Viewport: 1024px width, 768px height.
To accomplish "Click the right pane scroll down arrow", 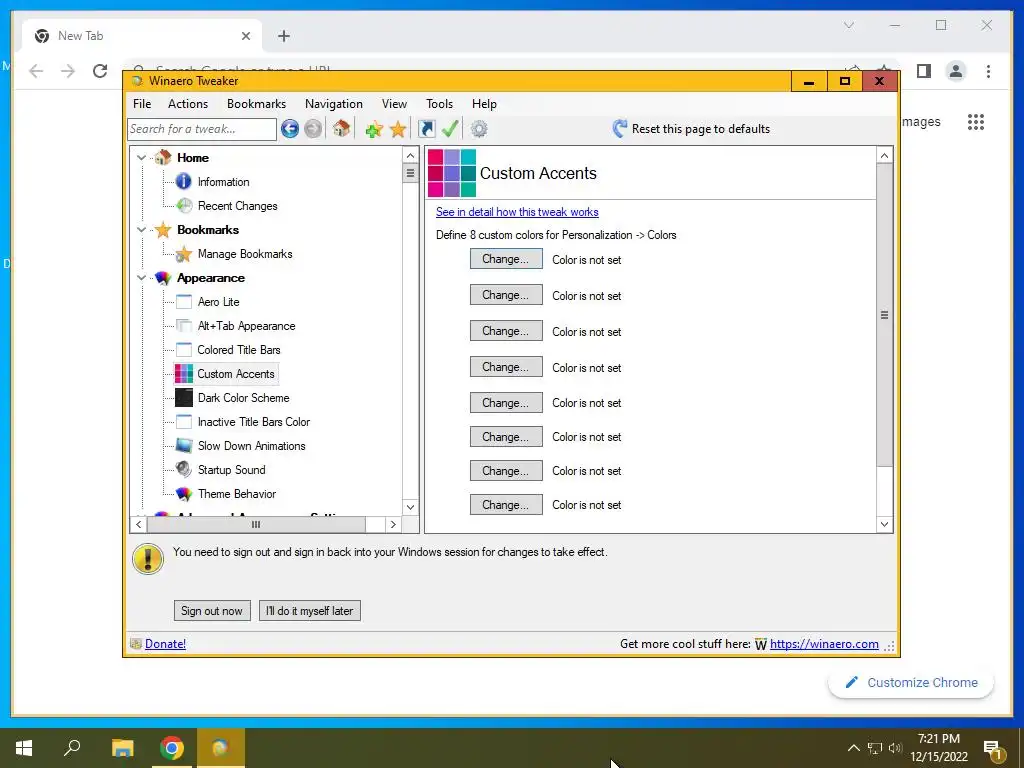I will [884, 524].
